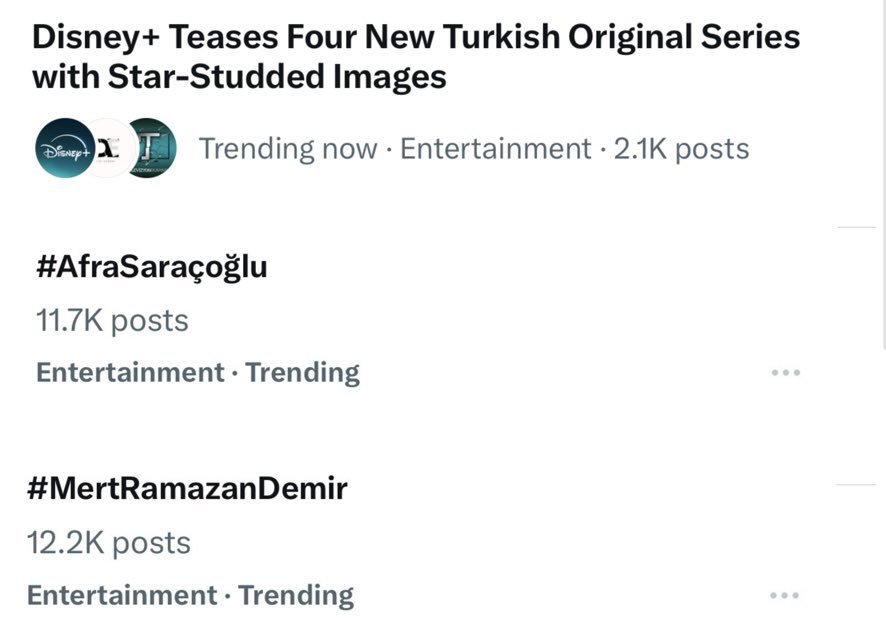Click the dark green T-logo avatar
The width and height of the screenshot is (886, 625).
(151, 148)
